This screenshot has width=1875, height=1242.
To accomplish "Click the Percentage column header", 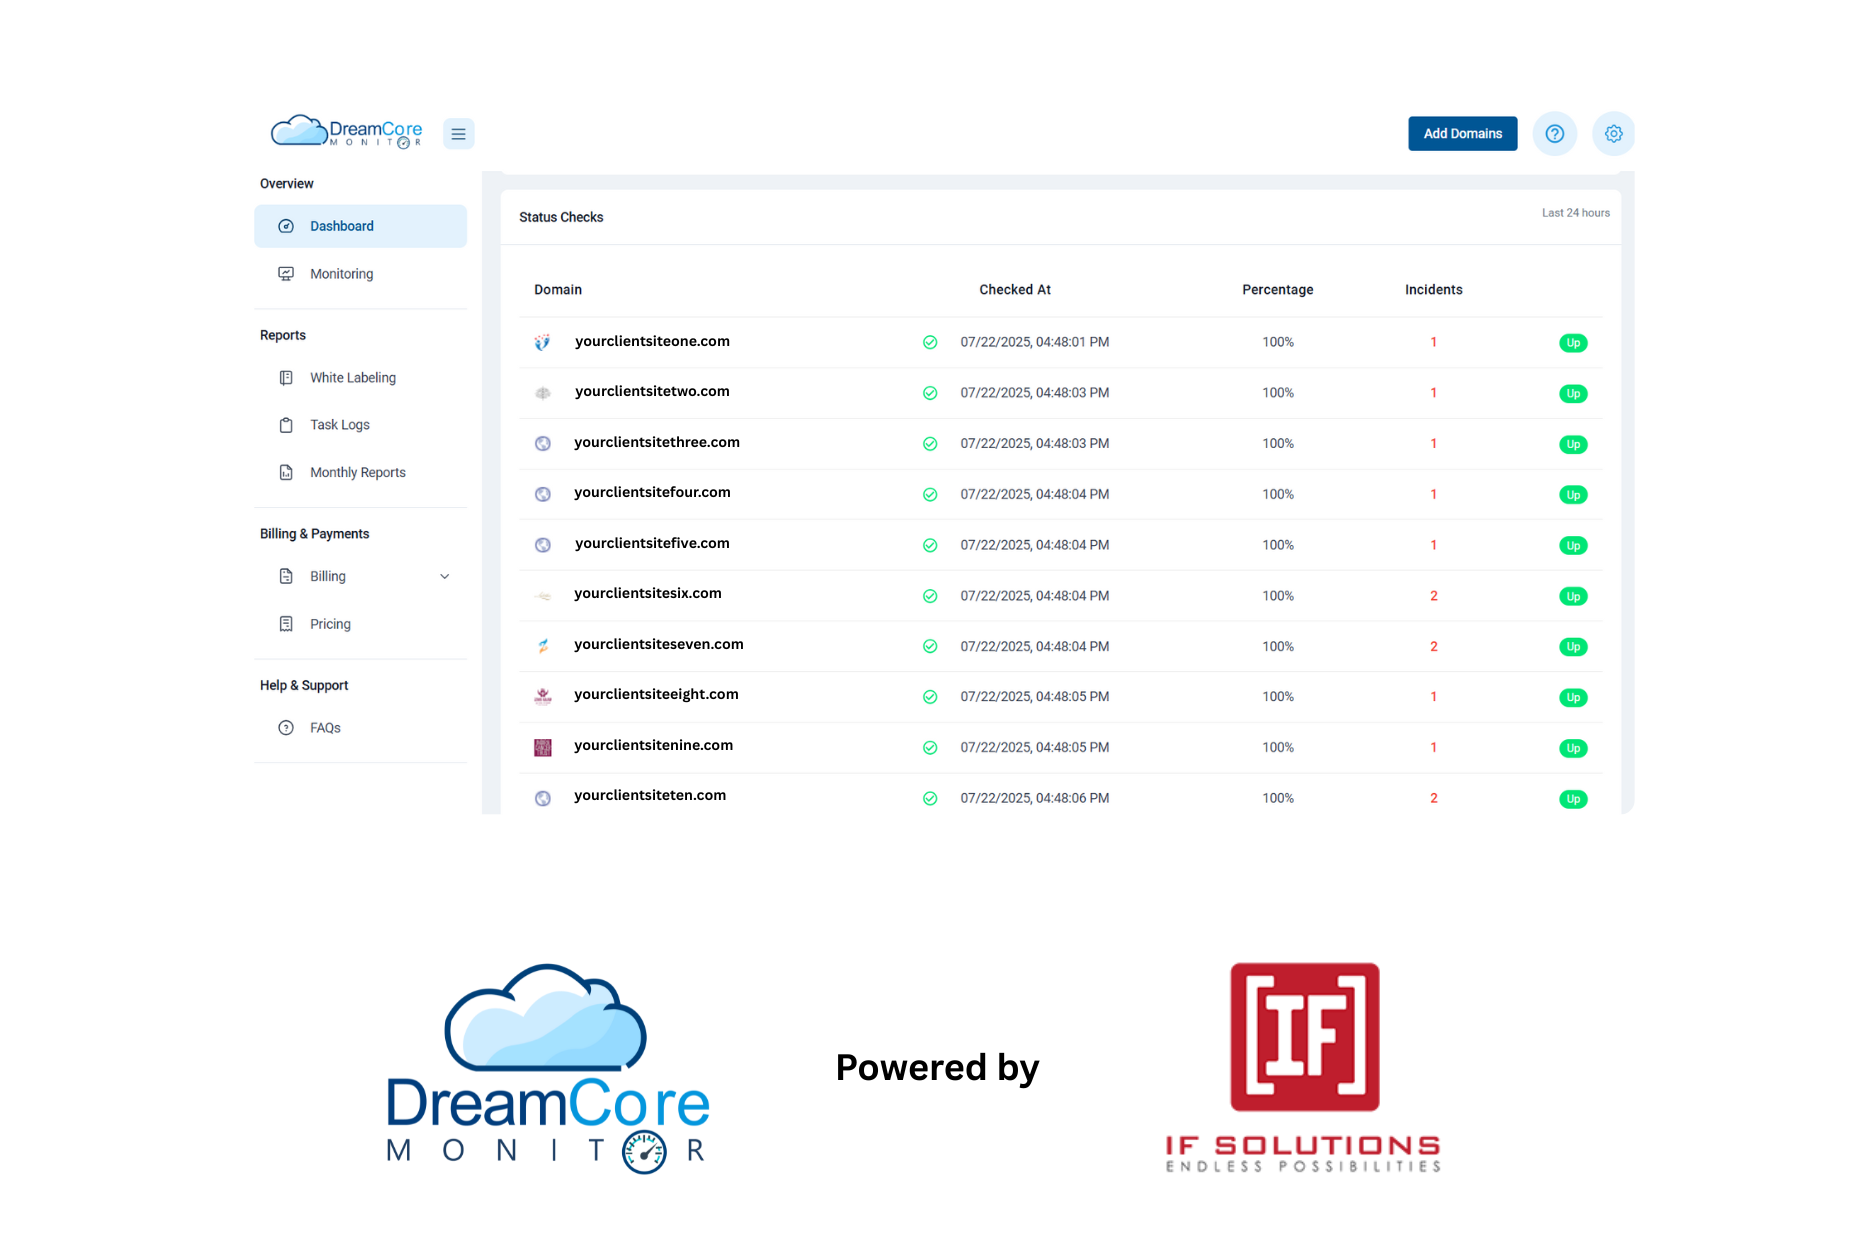I will tap(1278, 290).
